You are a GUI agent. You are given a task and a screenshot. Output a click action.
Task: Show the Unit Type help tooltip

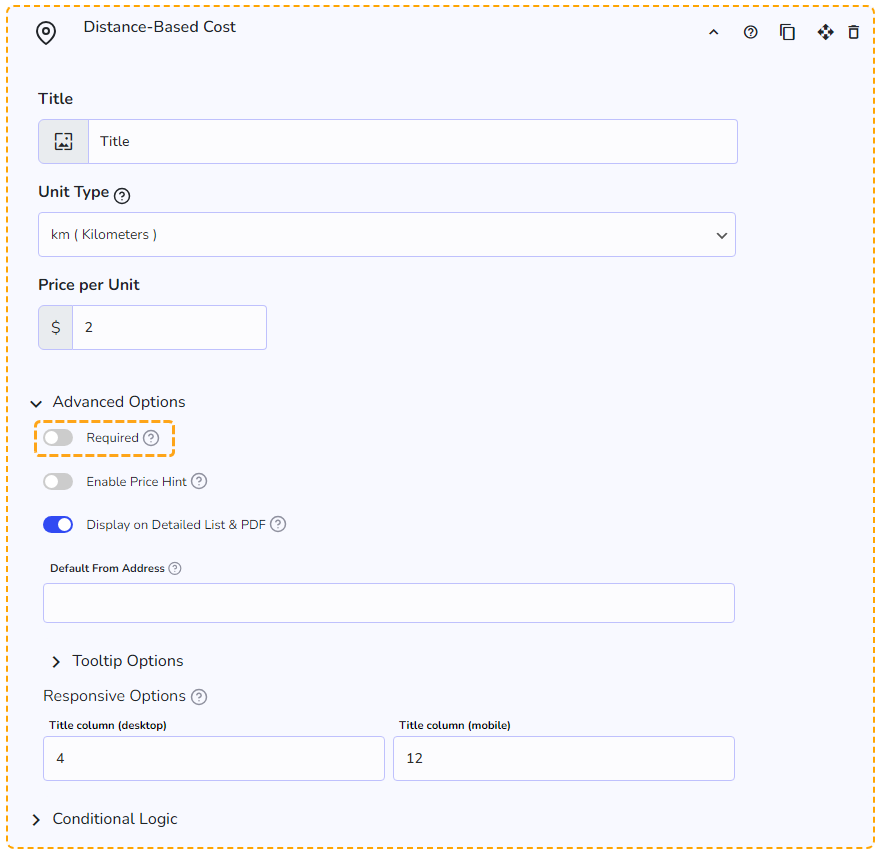122,195
